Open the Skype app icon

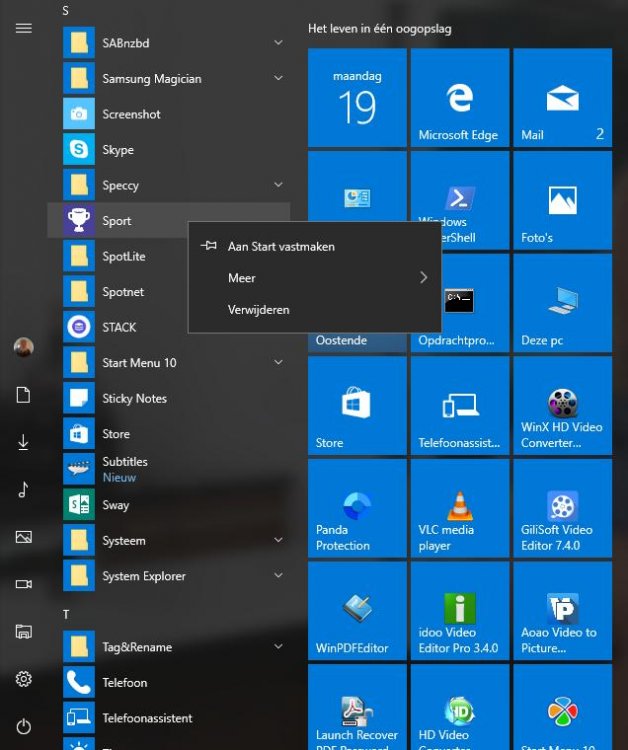79,150
